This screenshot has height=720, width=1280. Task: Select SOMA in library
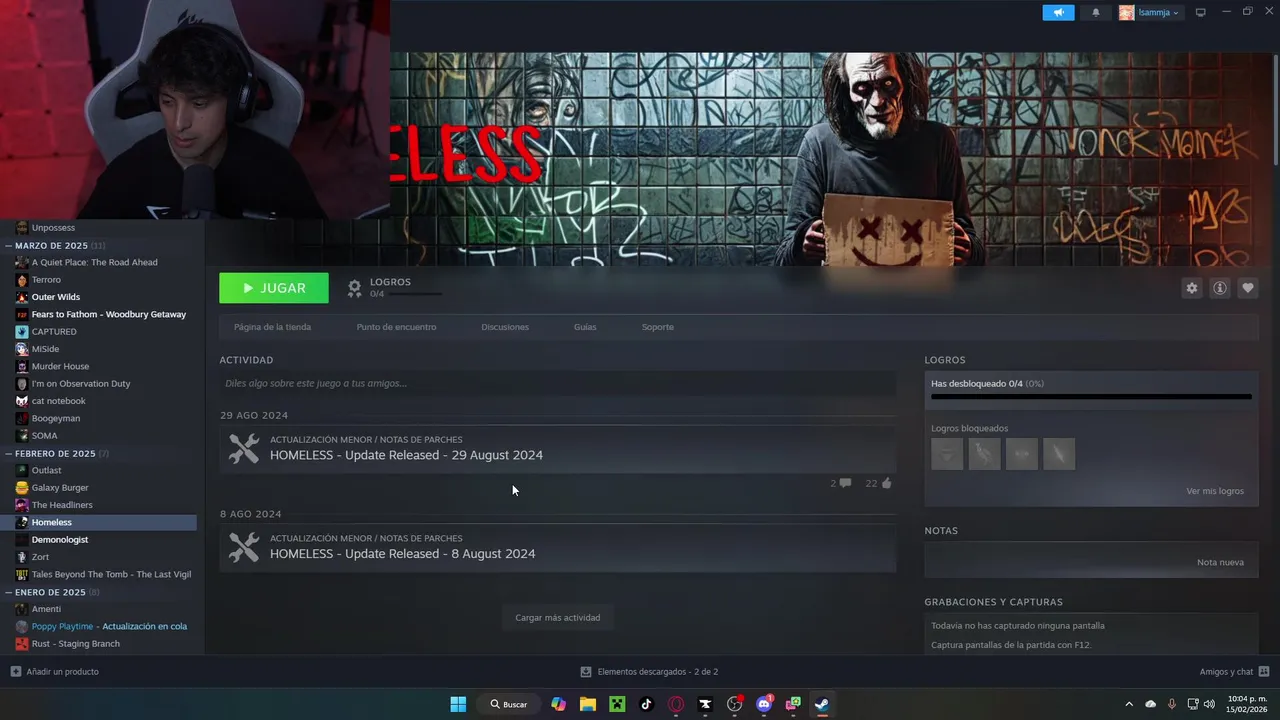point(44,436)
